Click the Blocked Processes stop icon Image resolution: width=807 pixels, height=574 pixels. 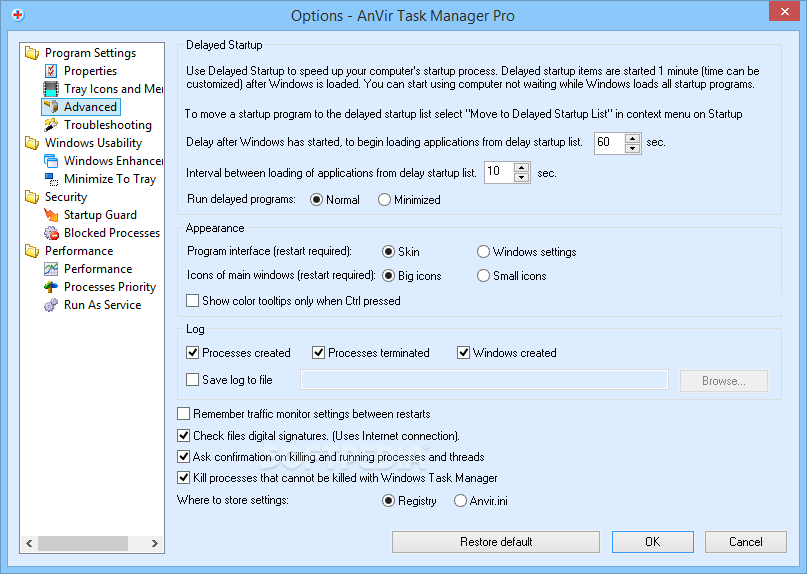point(51,233)
